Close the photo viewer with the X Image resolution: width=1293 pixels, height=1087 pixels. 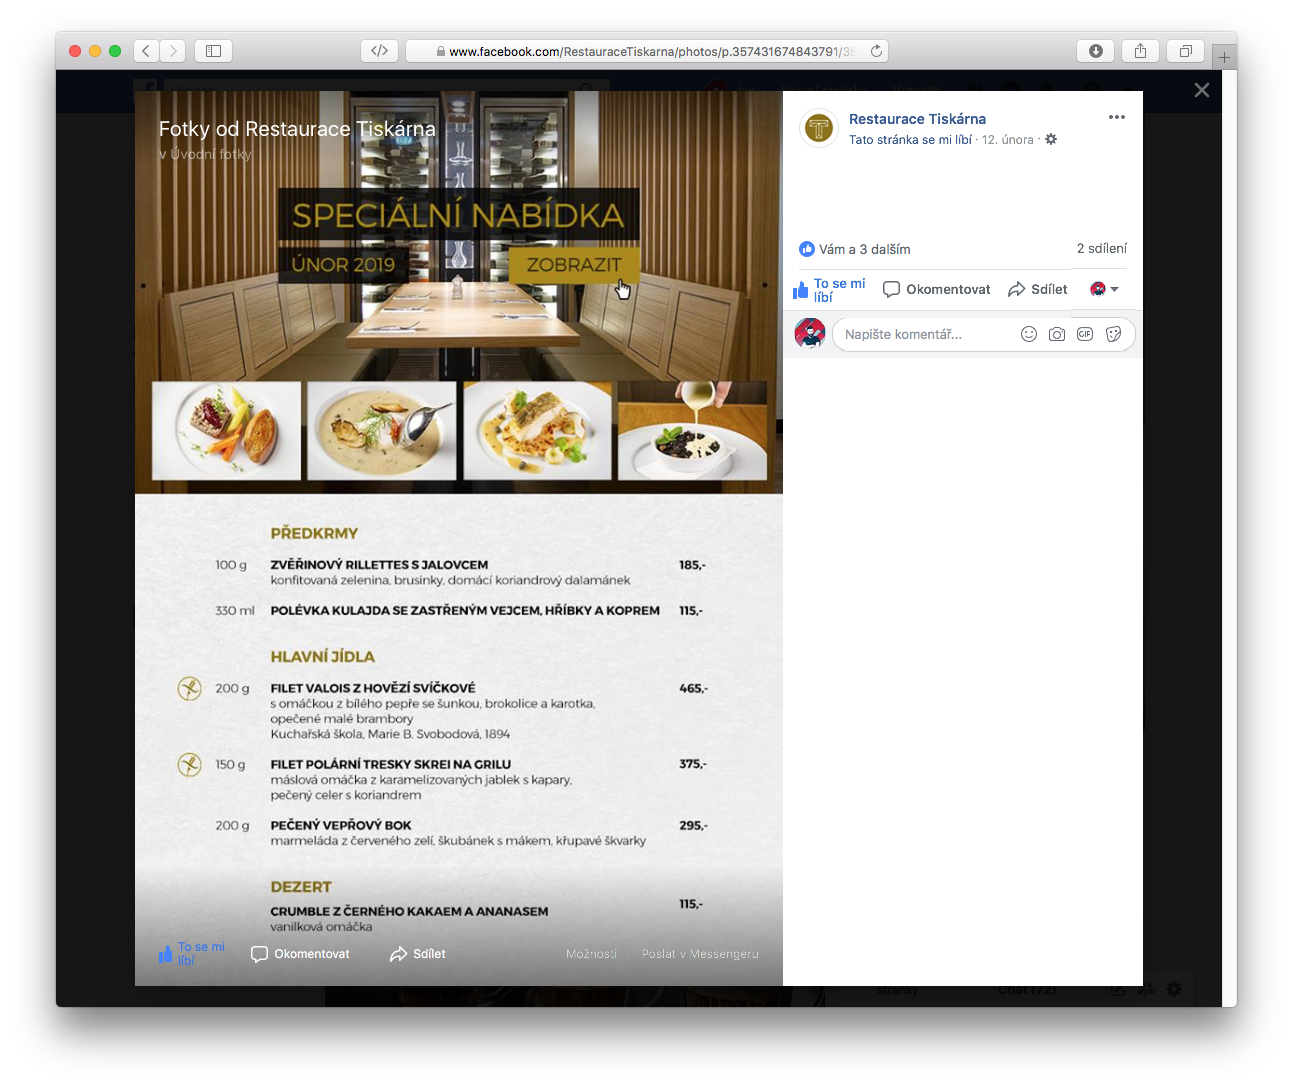1202,90
